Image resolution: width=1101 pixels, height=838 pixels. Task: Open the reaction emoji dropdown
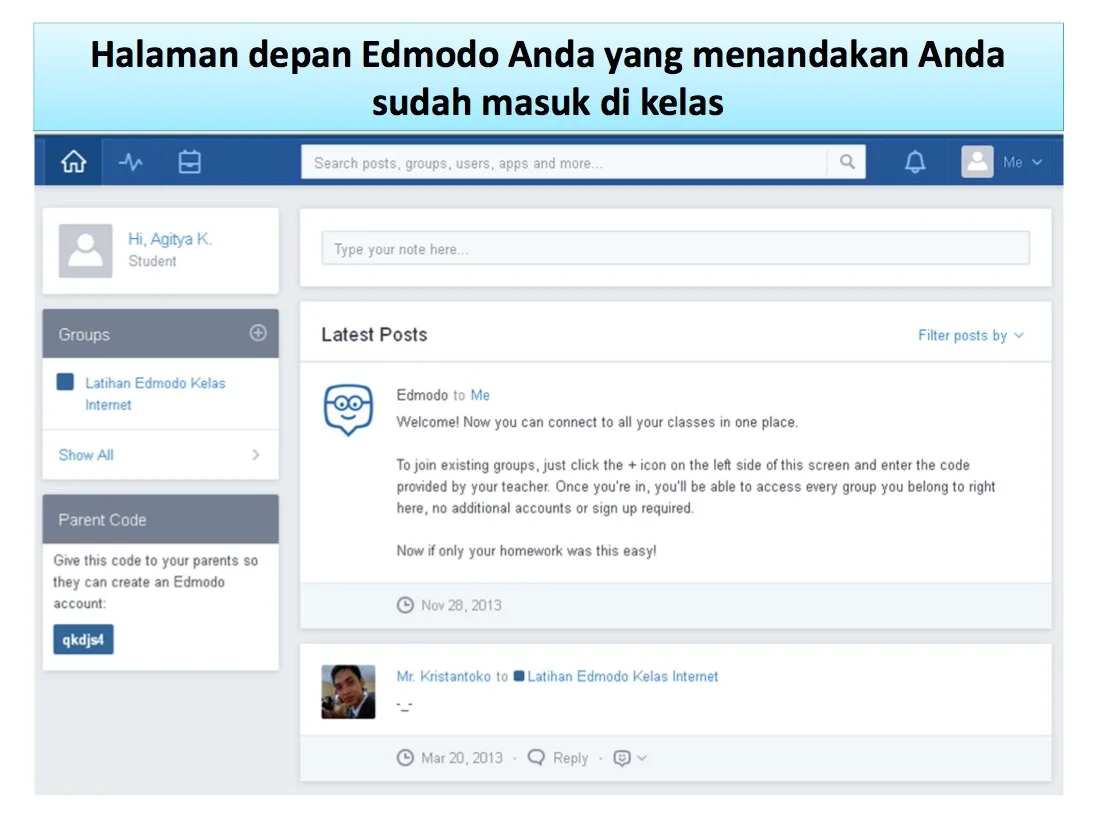630,758
